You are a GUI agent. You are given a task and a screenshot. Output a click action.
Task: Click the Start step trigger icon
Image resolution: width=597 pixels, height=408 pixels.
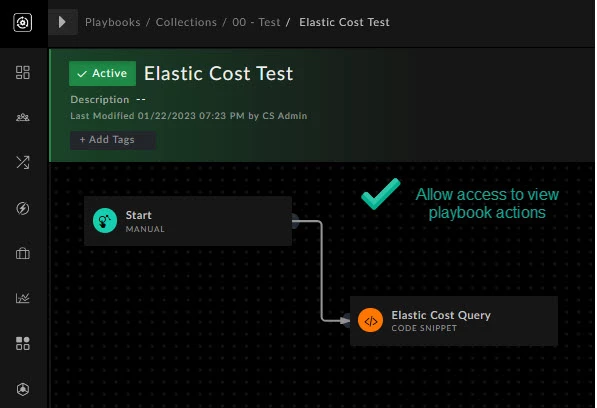[105, 220]
